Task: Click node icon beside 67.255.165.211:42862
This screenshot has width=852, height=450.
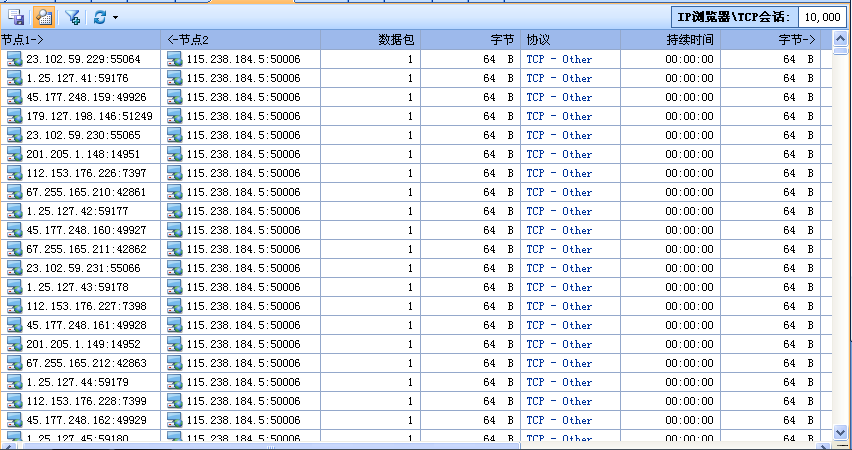Action: click(x=15, y=249)
